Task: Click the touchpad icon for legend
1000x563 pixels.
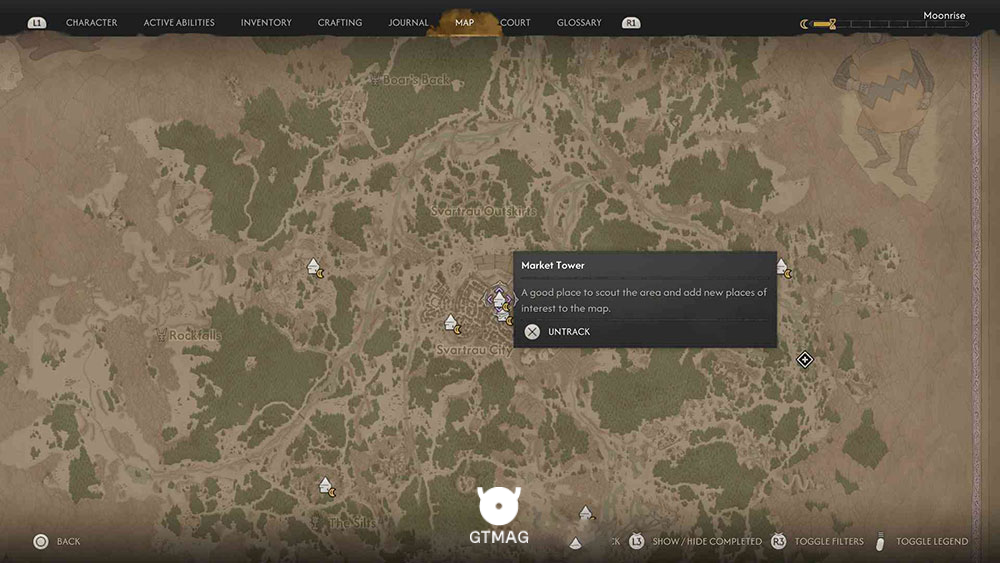Action: [x=880, y=541]
